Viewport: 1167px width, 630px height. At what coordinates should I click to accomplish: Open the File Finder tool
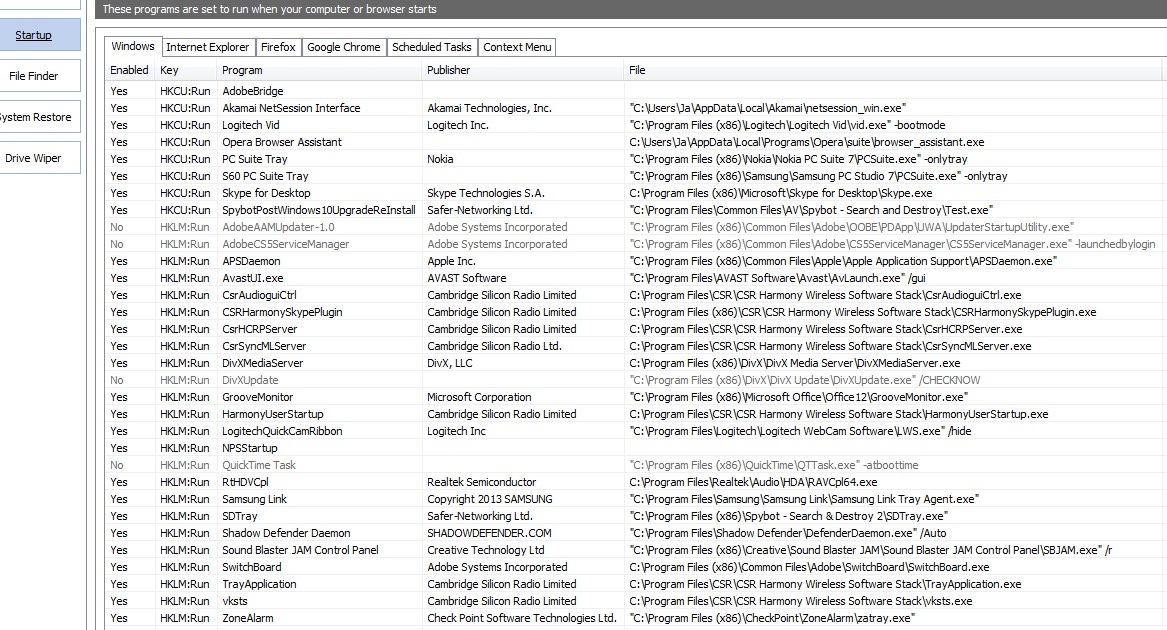tap(33, 76)
